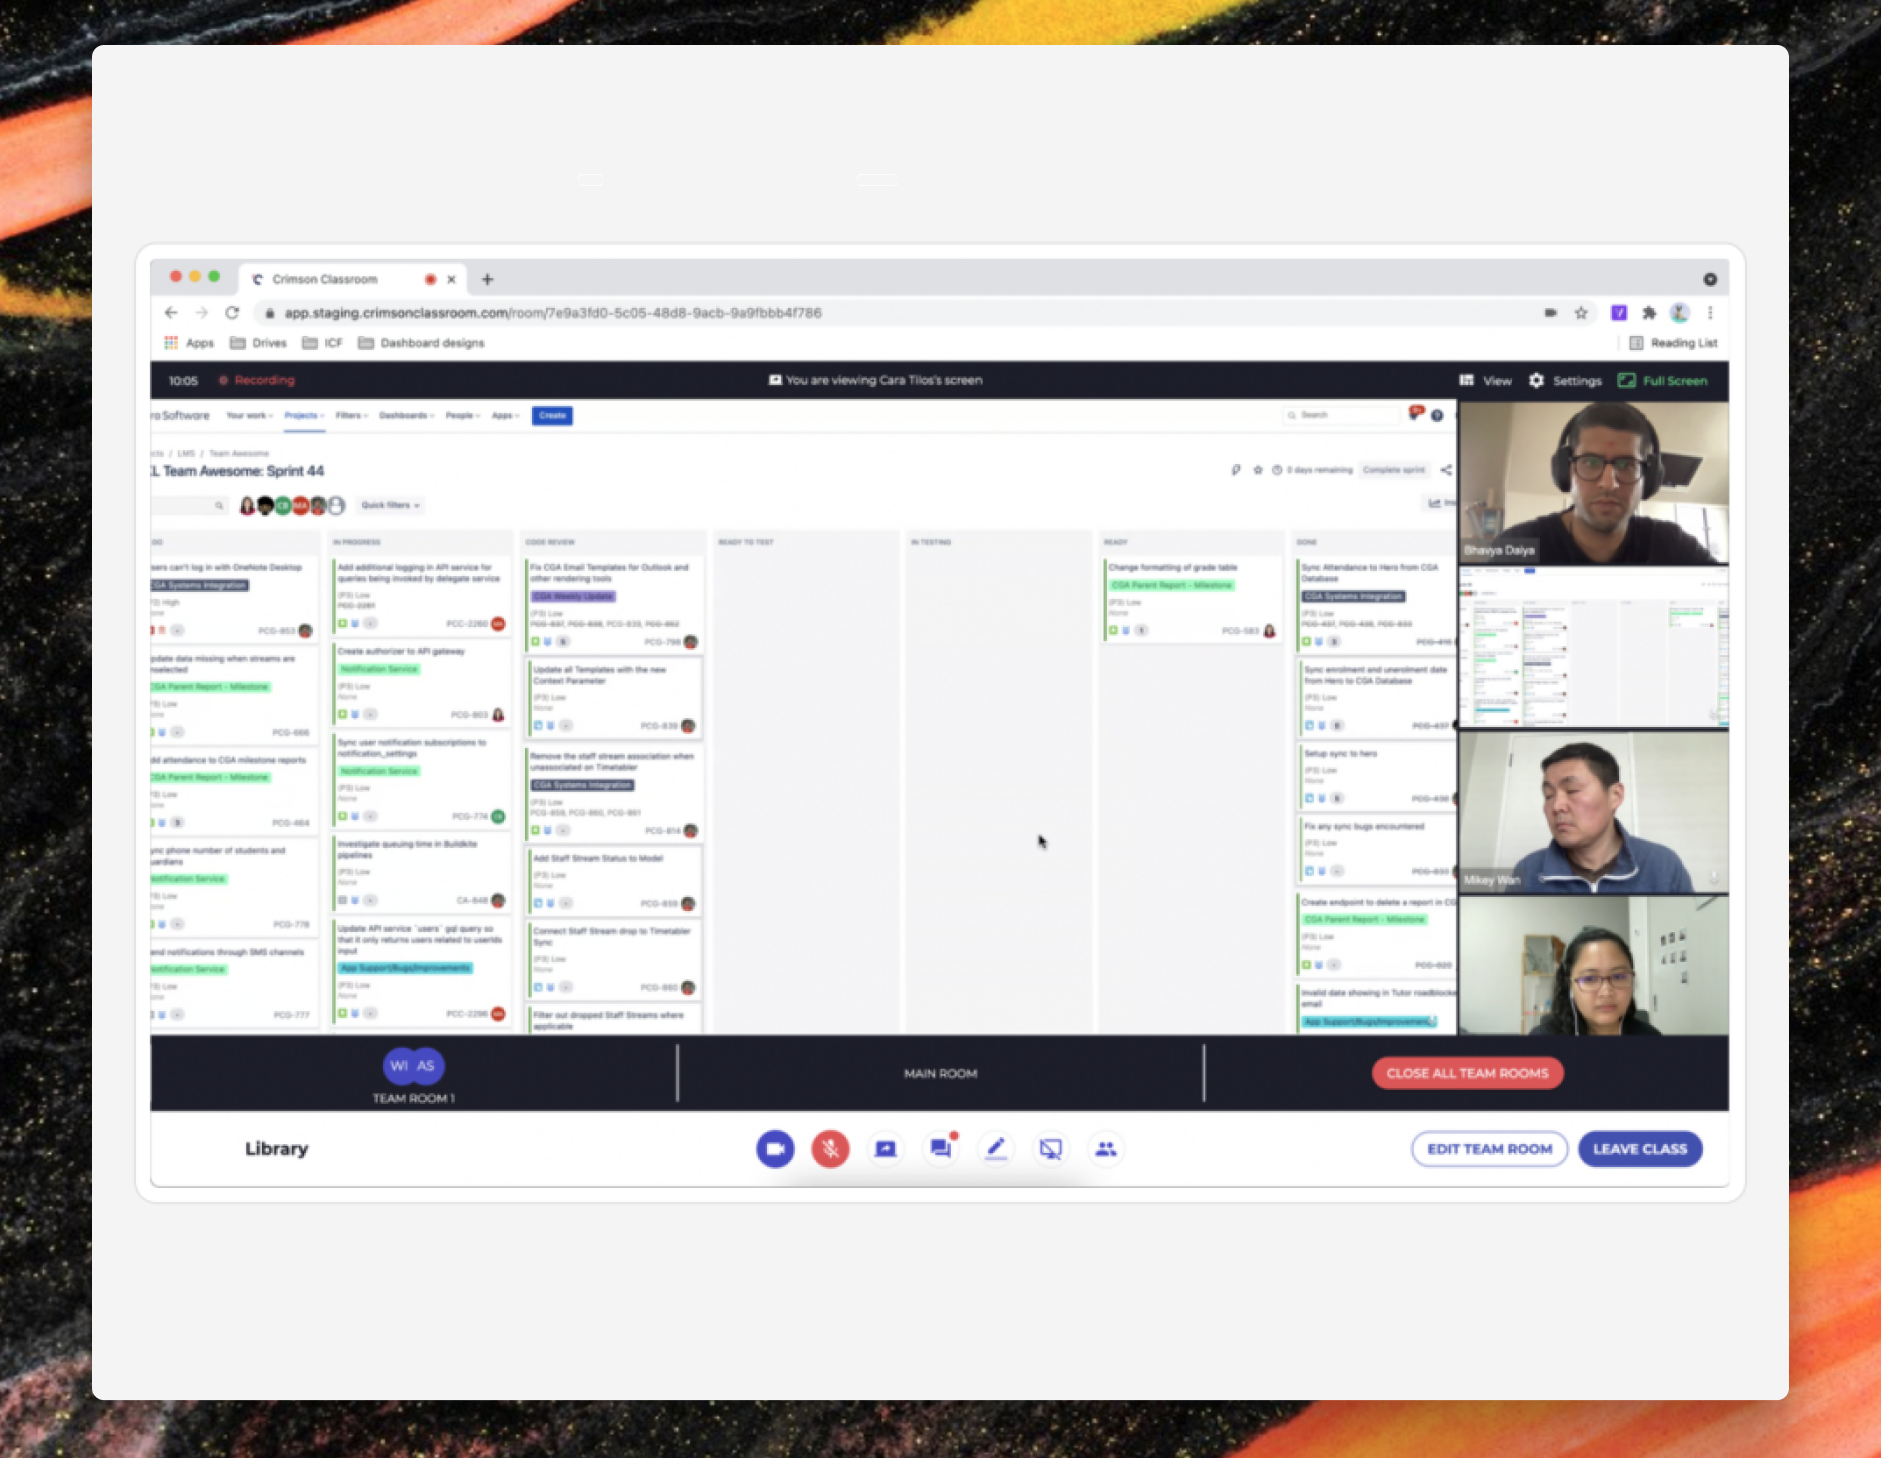Open the View layout option
Screen dimensions: 1881x1458
pyautogui.click(x=1485, y=381)
